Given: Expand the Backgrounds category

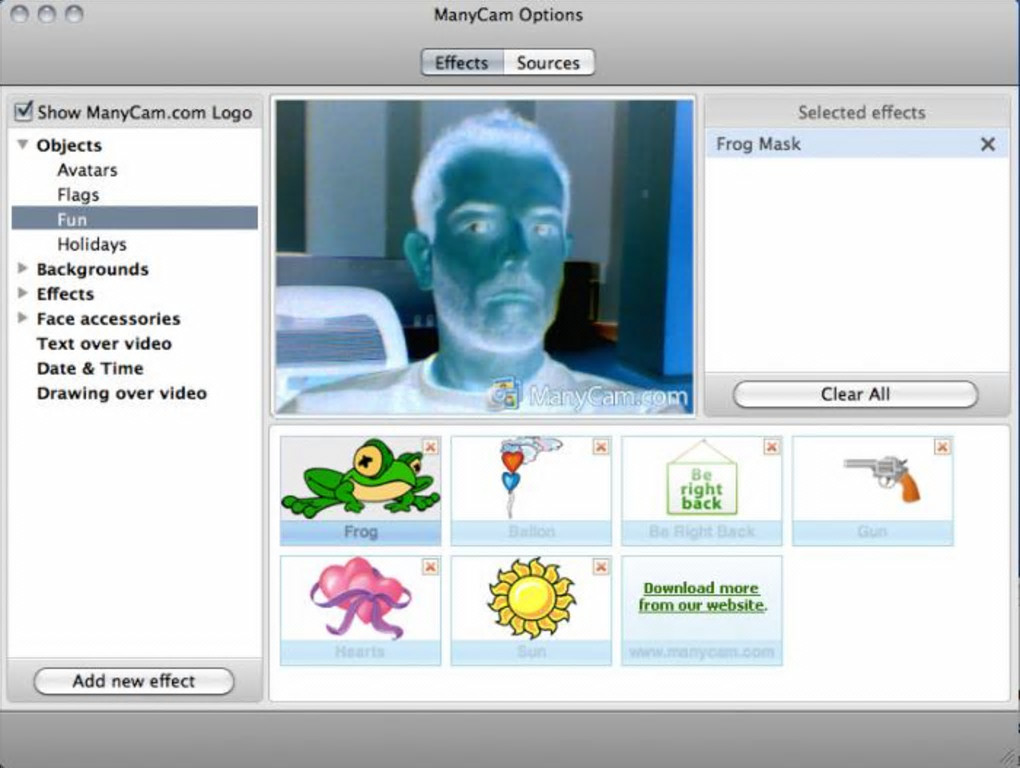Looking at the screenshot, I should 23,268.
